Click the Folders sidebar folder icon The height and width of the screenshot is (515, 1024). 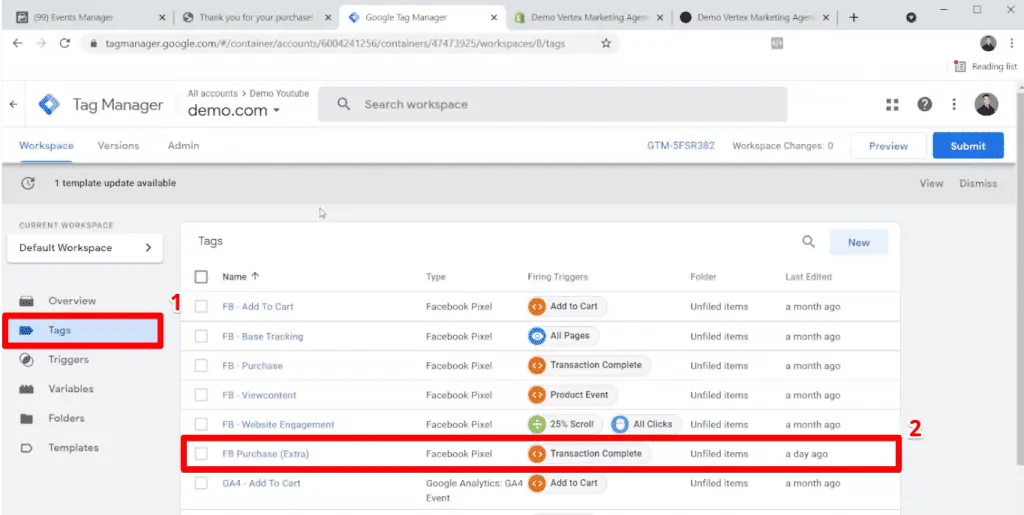(26, 418)
